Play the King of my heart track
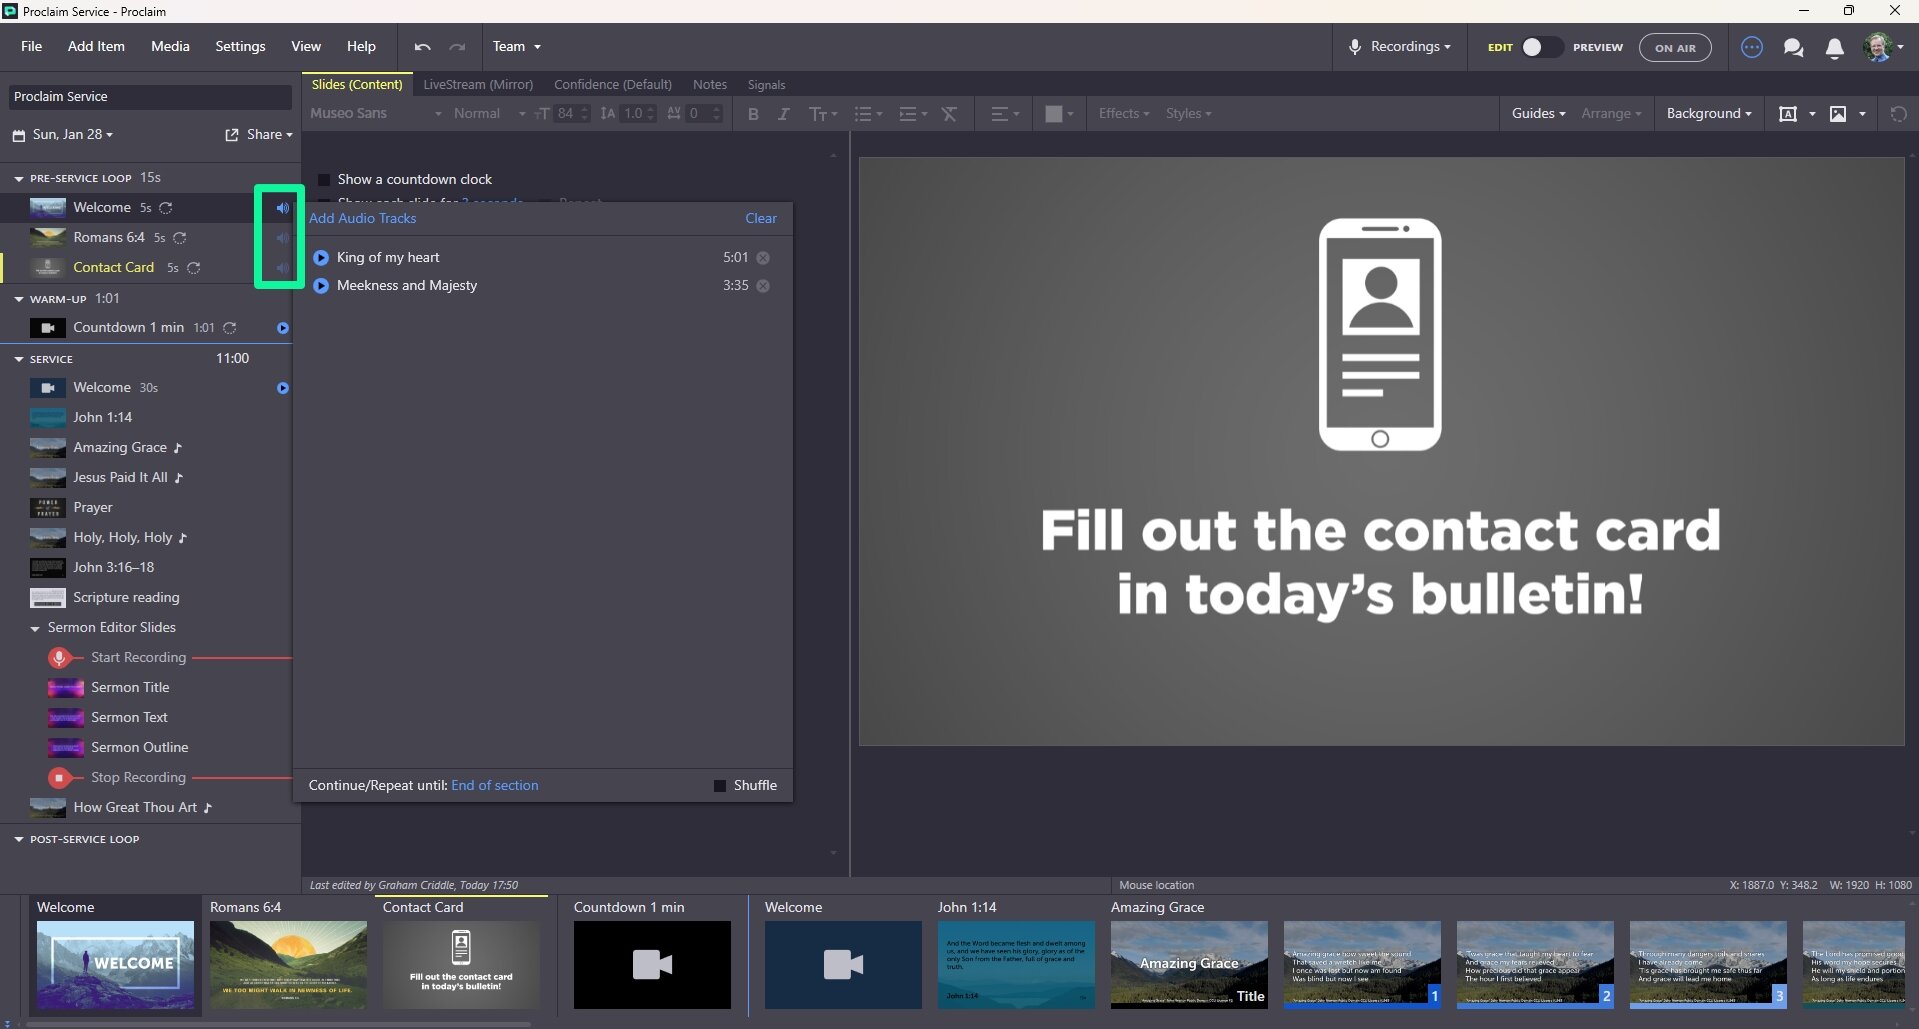1919x1029 pixels. coord(320,257)
